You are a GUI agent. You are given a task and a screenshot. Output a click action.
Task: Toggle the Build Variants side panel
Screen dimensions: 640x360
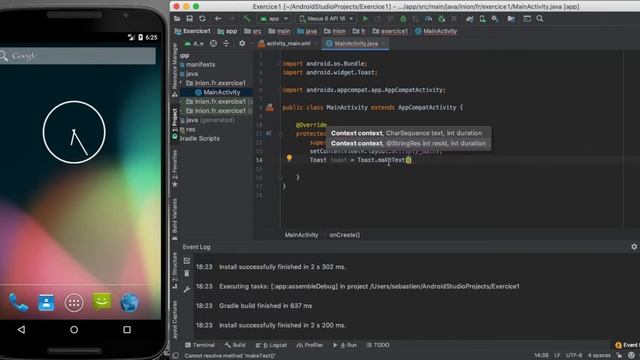click(x=175, y=219)
